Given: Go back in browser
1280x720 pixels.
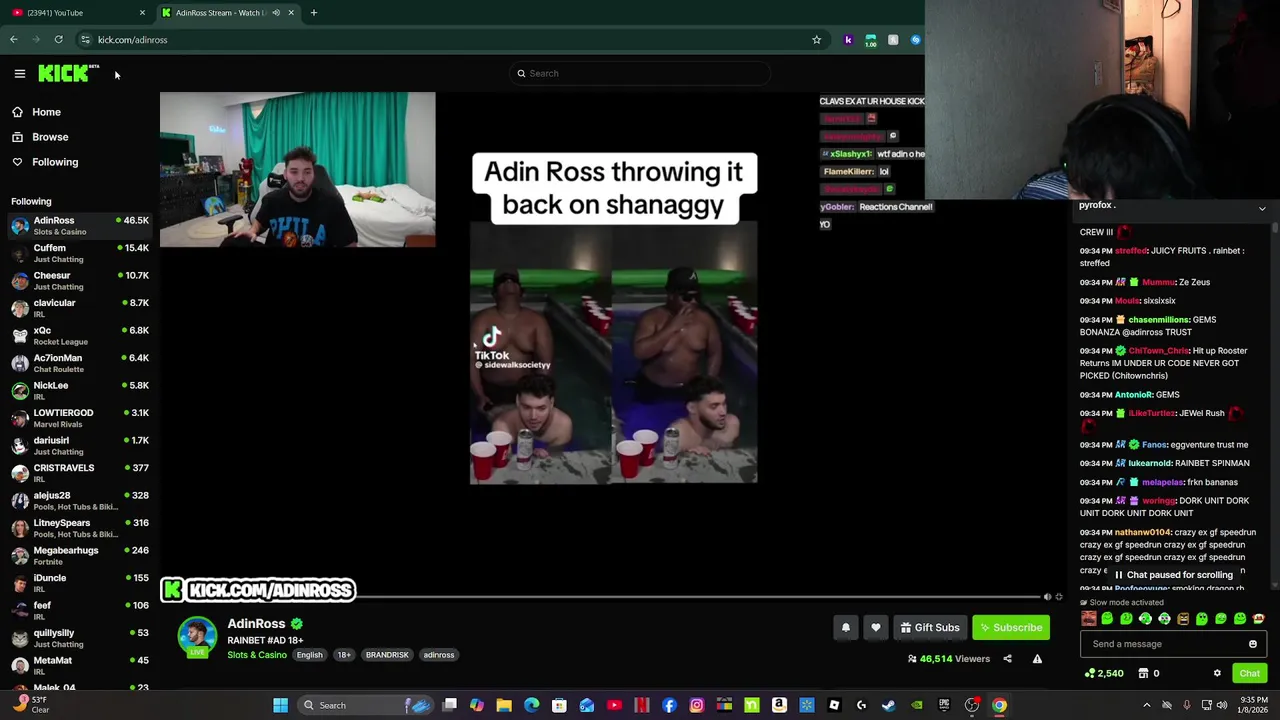Looking at the screenshot, I should coord(13,40).
